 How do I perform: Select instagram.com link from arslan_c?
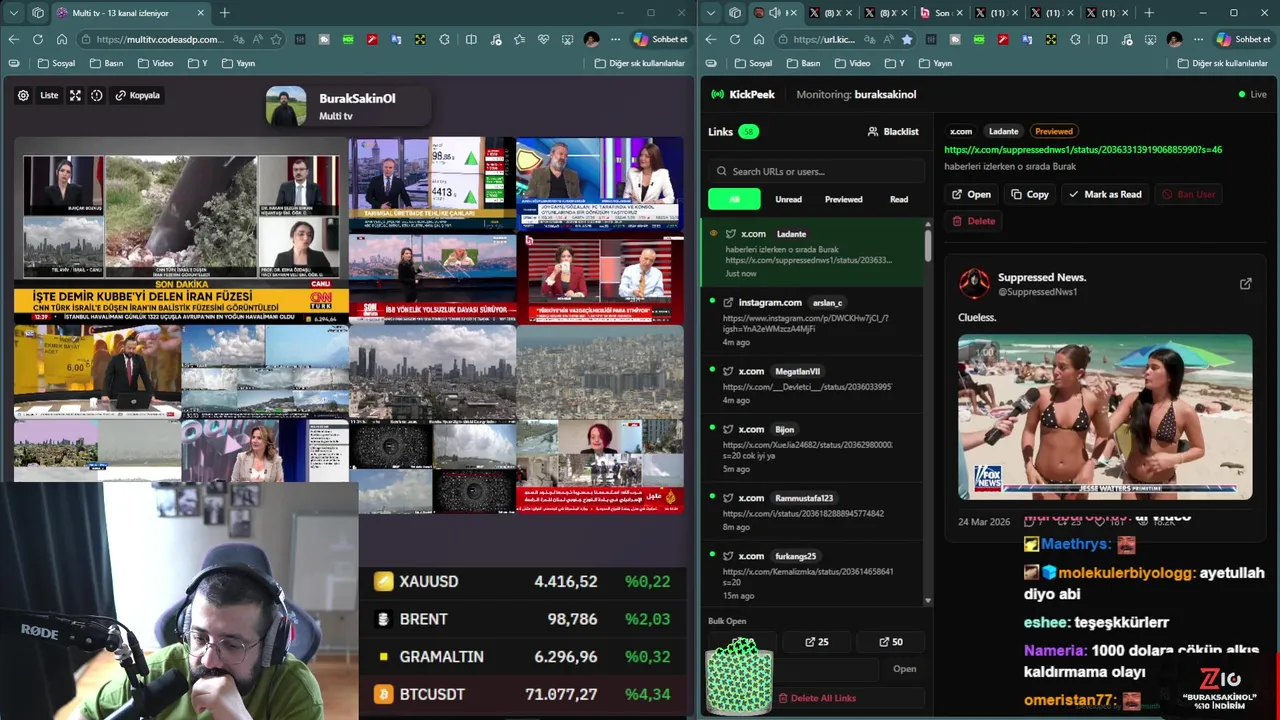812,321
